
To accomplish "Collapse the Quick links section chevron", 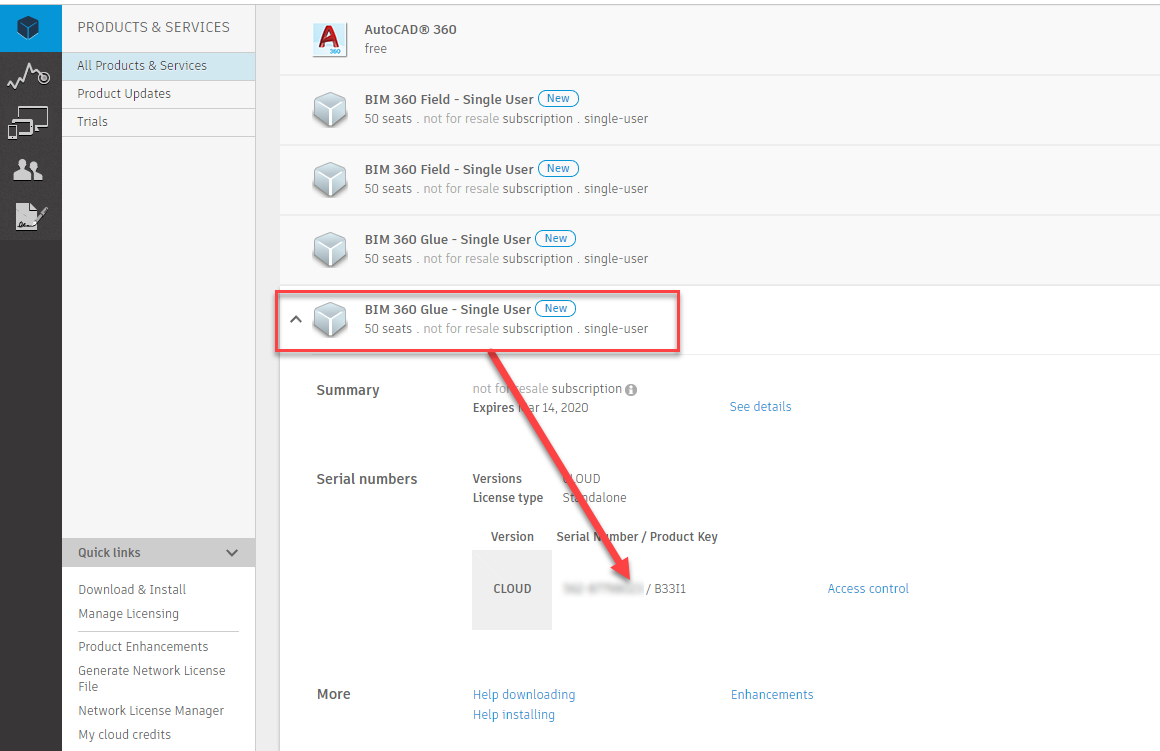I will coord(232,553).
